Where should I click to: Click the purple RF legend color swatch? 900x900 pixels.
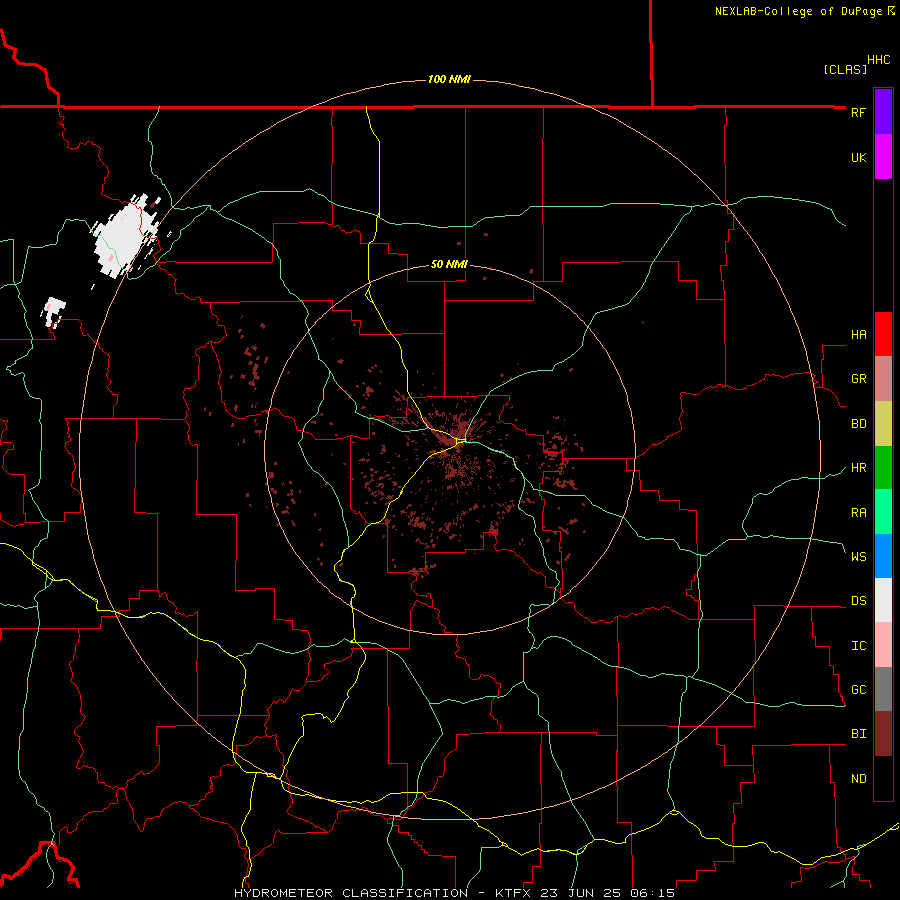pos(883,112)
